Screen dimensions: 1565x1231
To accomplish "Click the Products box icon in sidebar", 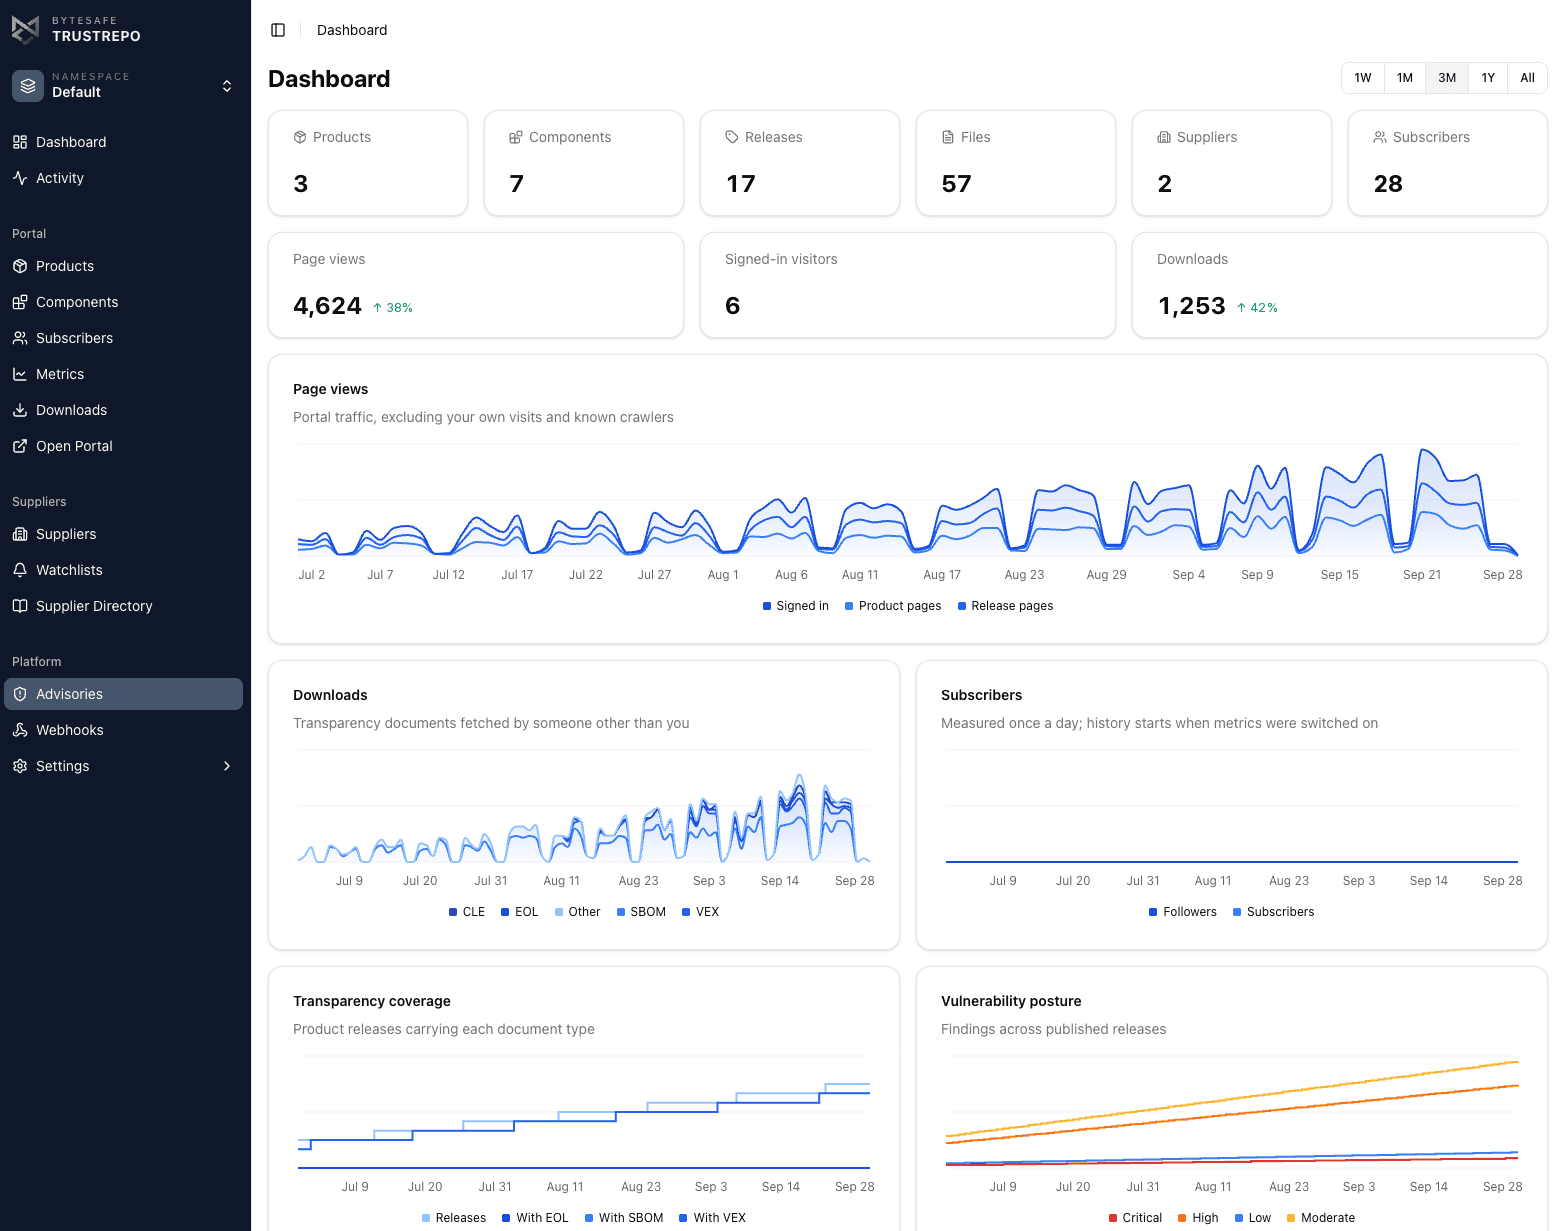I will (x=20, y=266).
